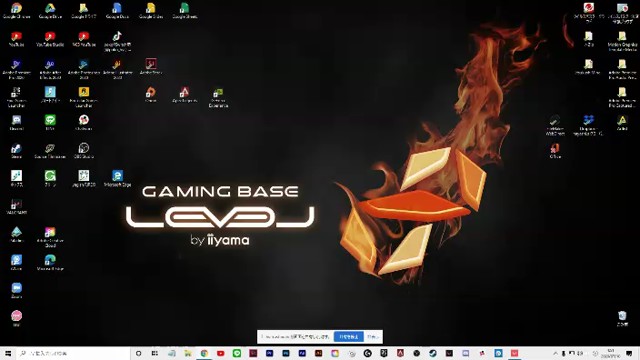This screenshot has width=640, height=360.
Task: Open the Google Drive desktop shortcut
Action: pyautogui.click(x=50, y=11)
